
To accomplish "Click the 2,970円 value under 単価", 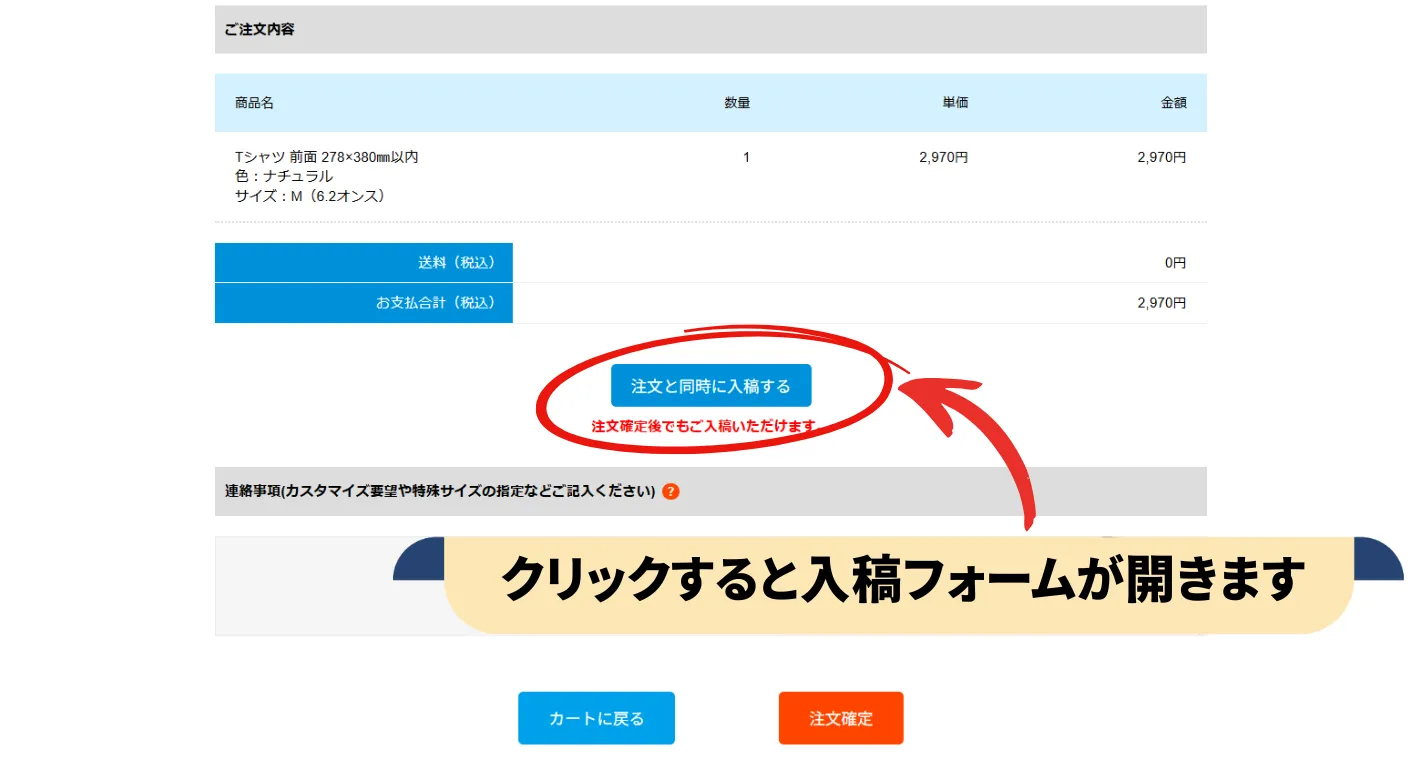I will [x=943, y=157].
